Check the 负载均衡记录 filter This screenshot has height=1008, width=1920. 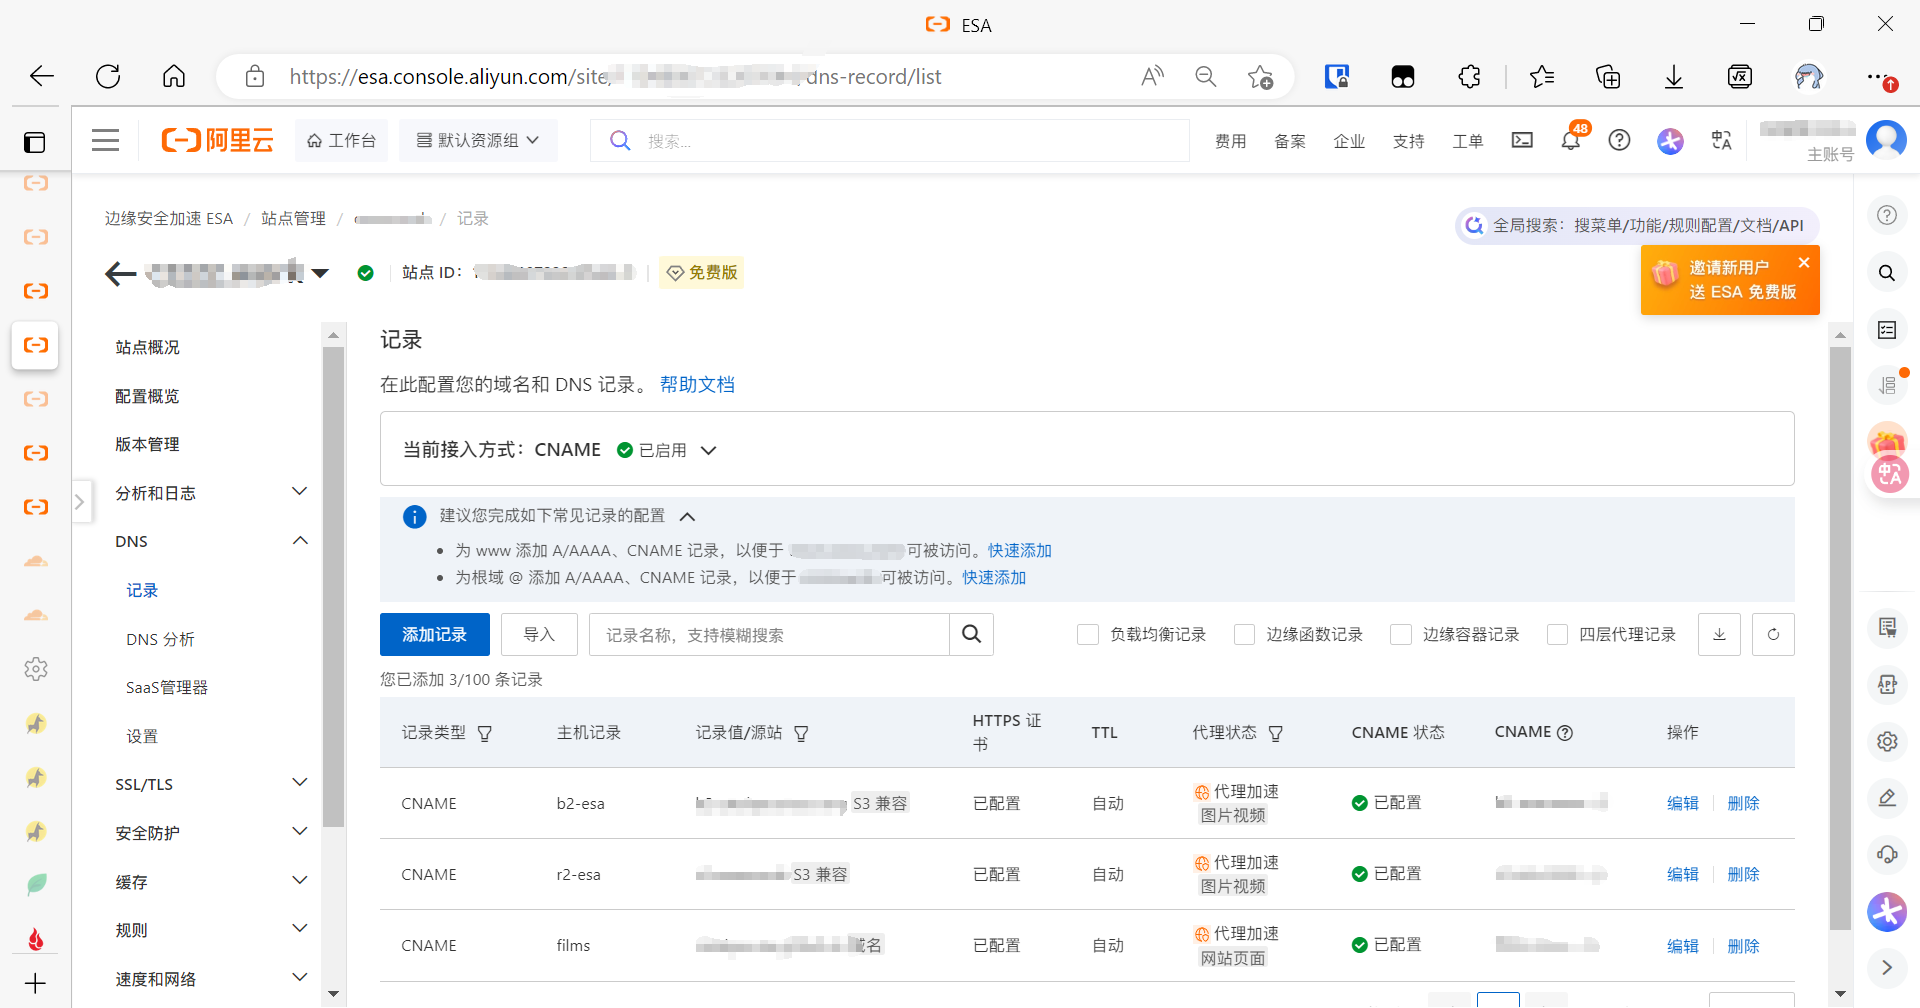pos(1088,634)
